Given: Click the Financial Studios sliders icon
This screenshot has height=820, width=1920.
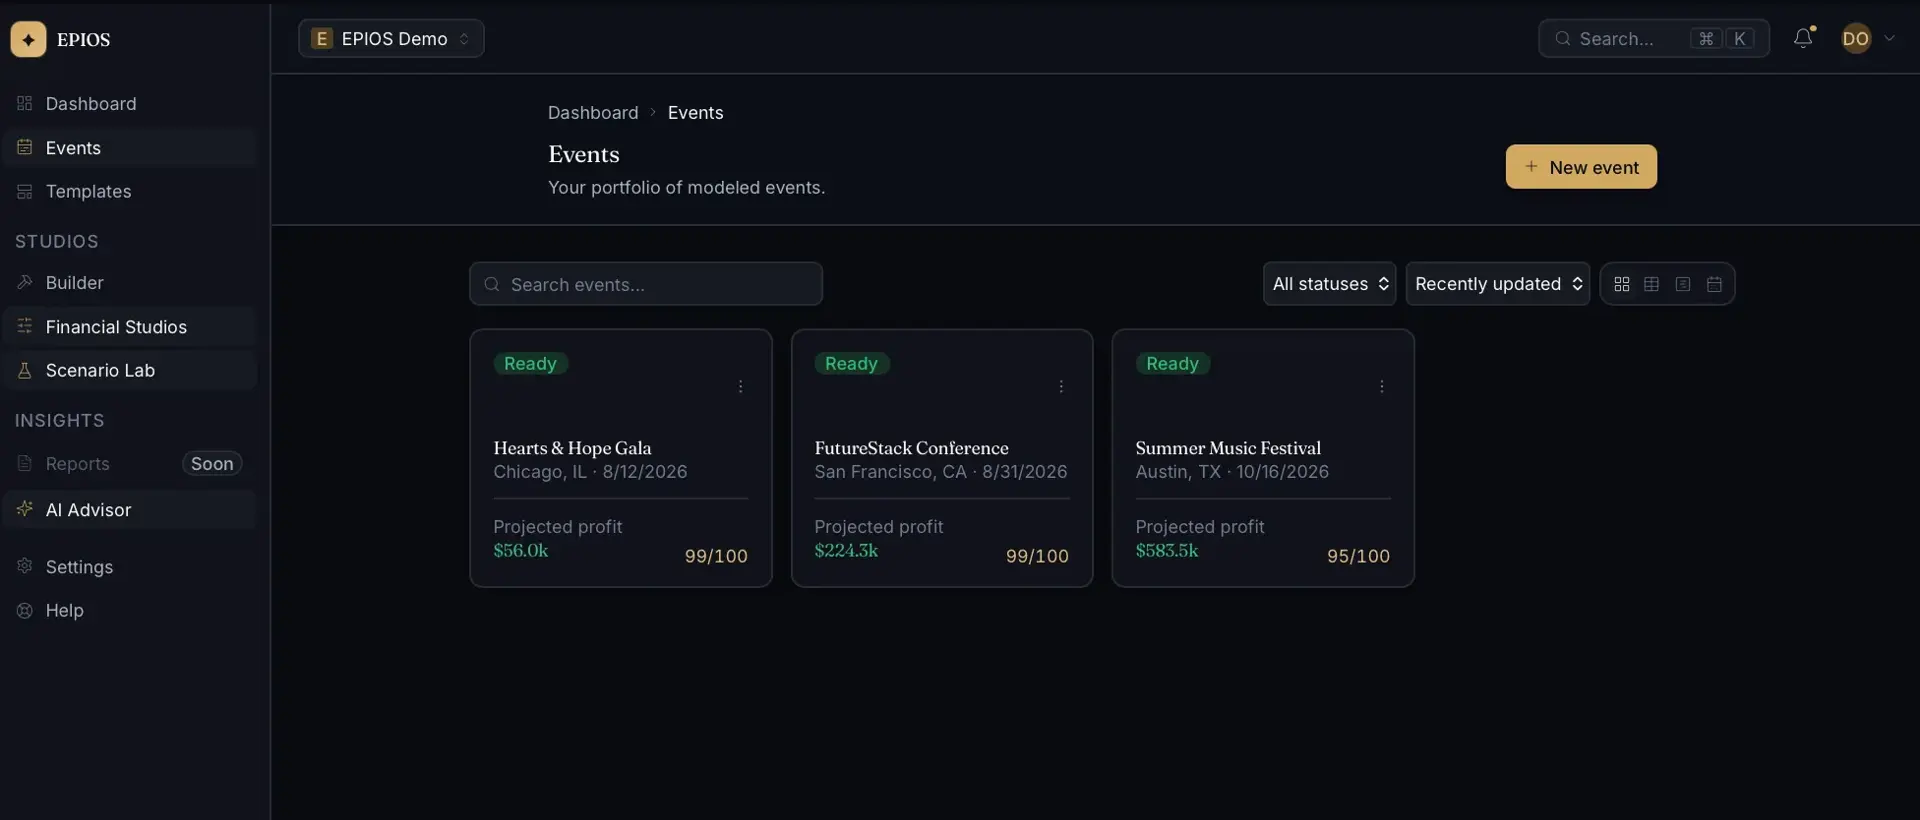Looking at the screenshot, I should pos(25,326).
